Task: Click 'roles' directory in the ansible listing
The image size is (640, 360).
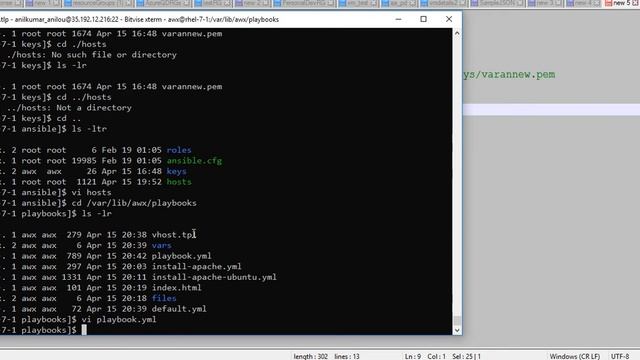Action: click(179, 150)
